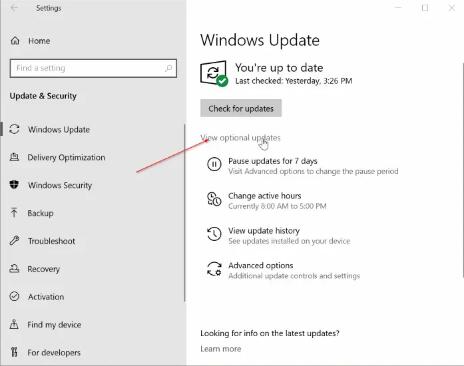Viewport: 464px width, 366px height.
Task: Open Windows Security section
Action: click(60, 185)
